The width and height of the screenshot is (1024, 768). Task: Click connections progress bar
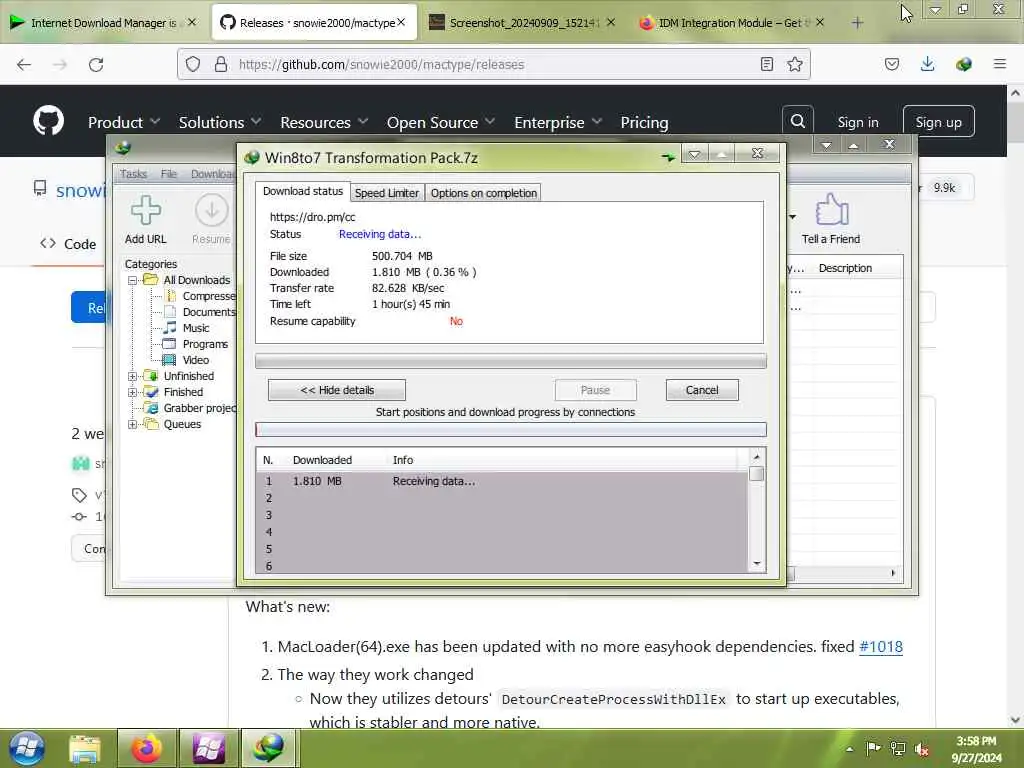[511, 429]
